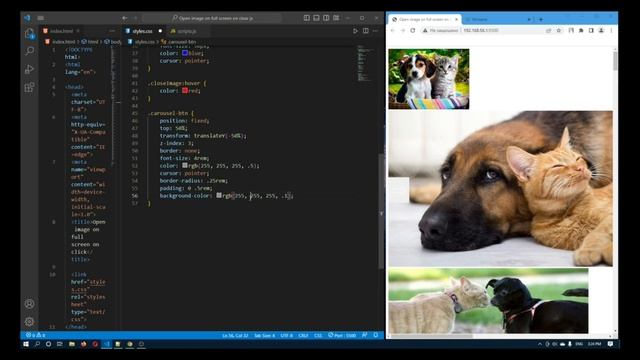Change CSS language mode in the status bar

click(x=318, y=335)
